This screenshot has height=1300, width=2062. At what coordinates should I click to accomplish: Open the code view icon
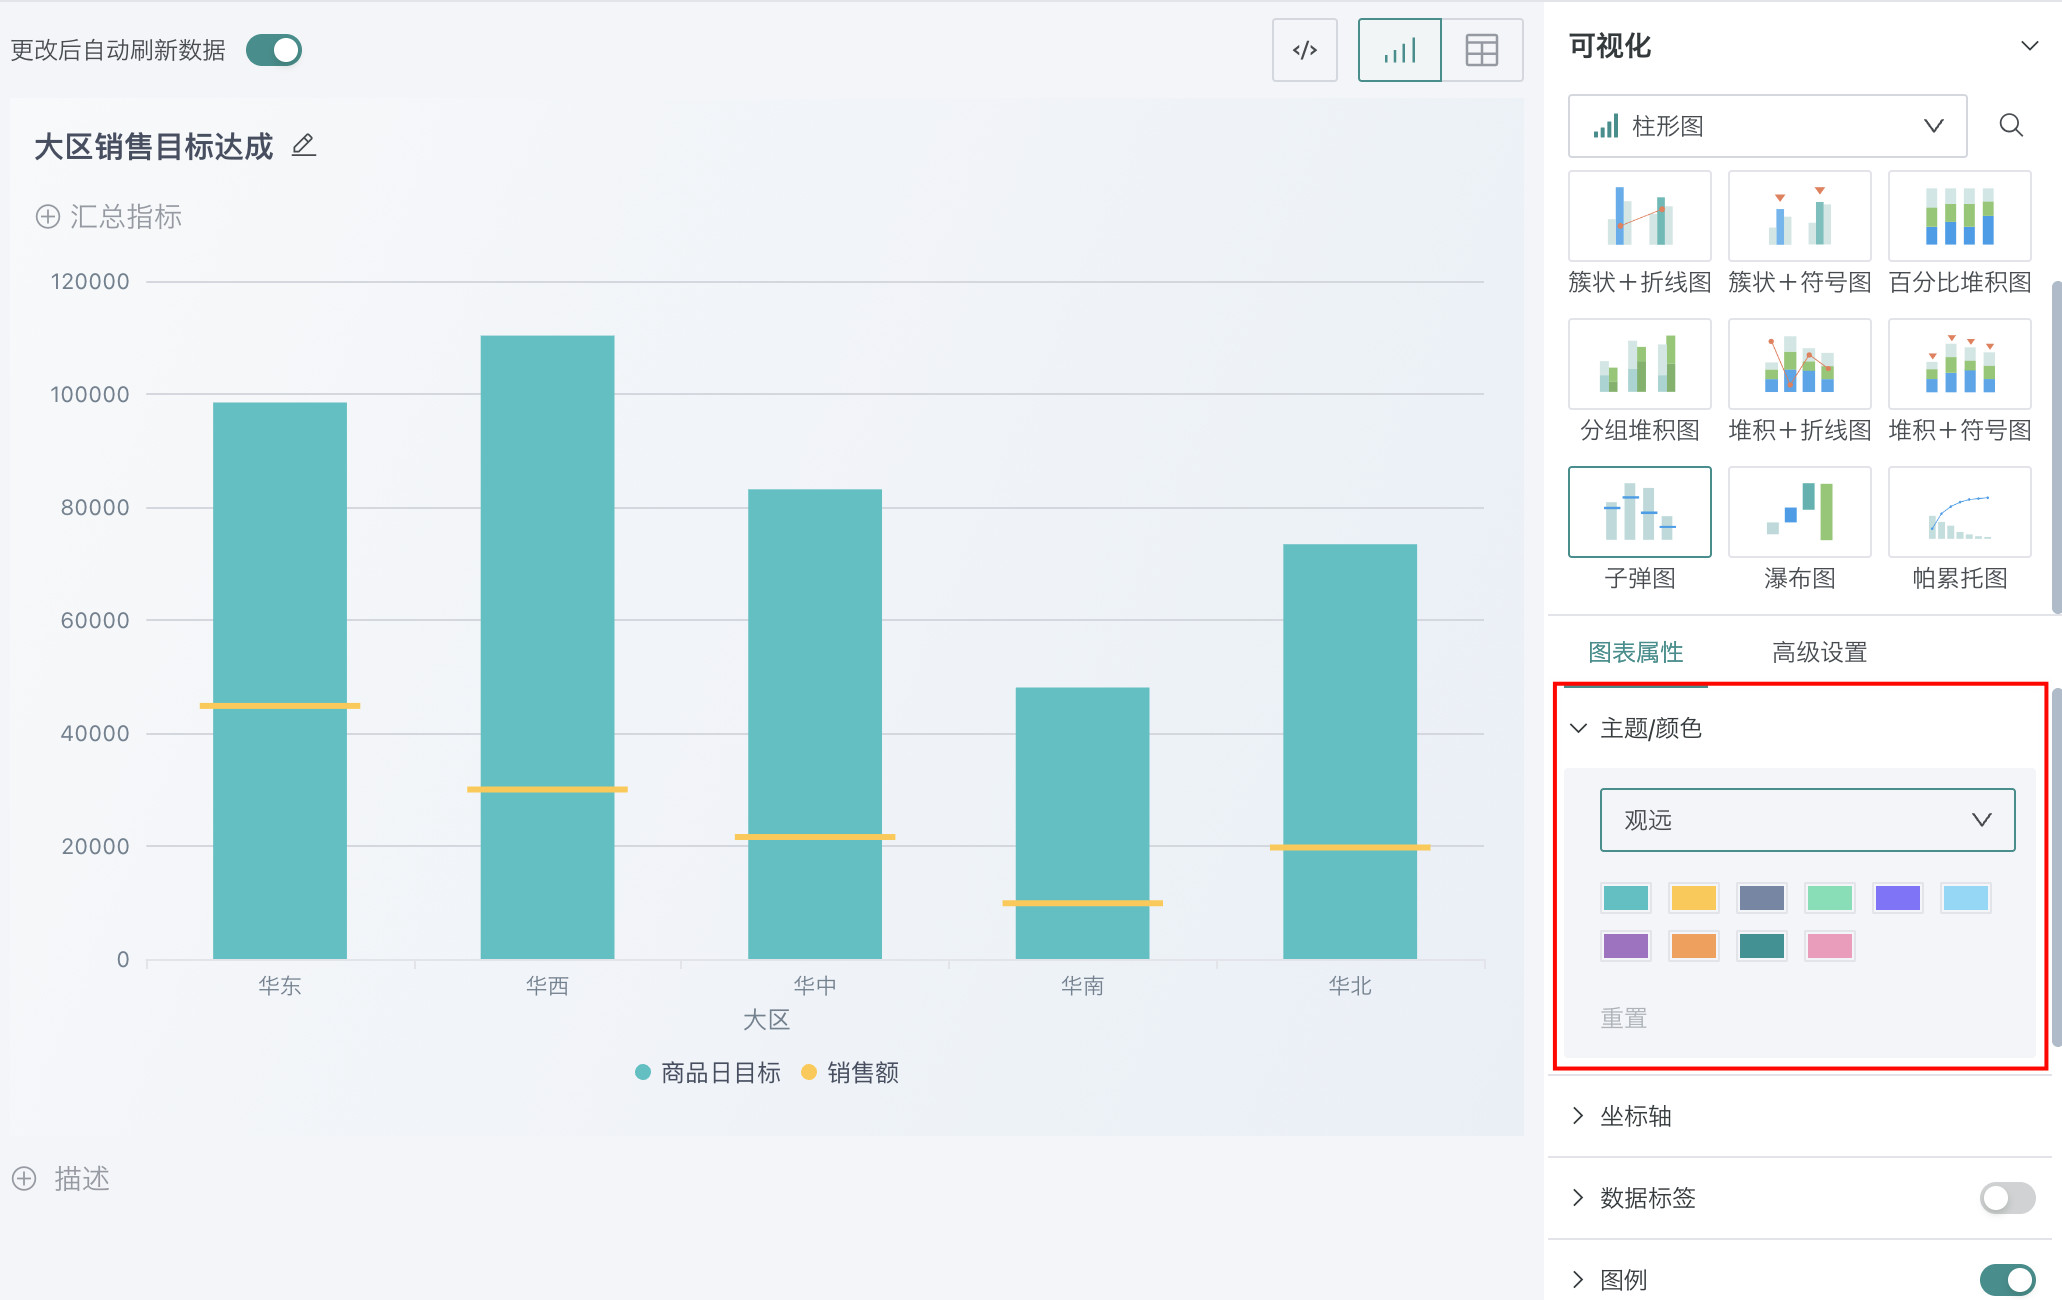1304,50
